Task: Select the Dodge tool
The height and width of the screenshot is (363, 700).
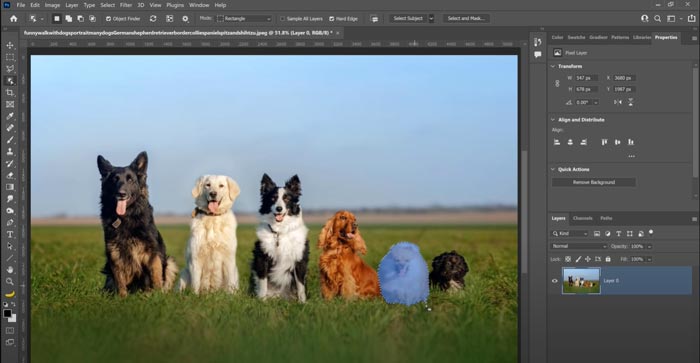Action: coord(10,210)
